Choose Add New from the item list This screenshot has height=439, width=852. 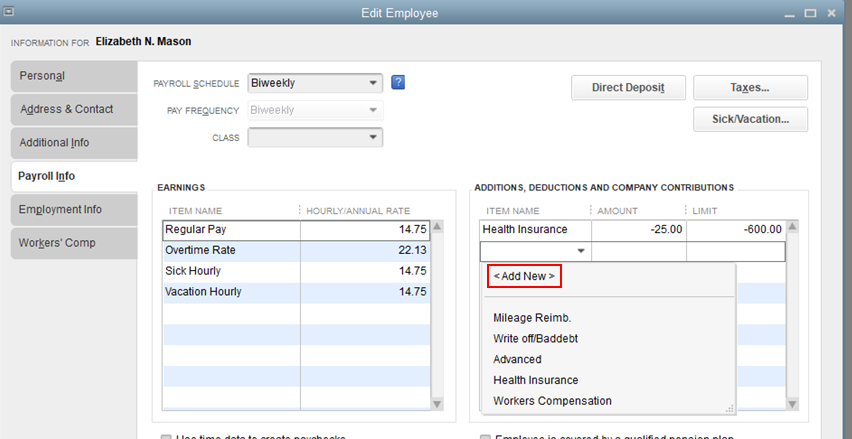(524, 276)
